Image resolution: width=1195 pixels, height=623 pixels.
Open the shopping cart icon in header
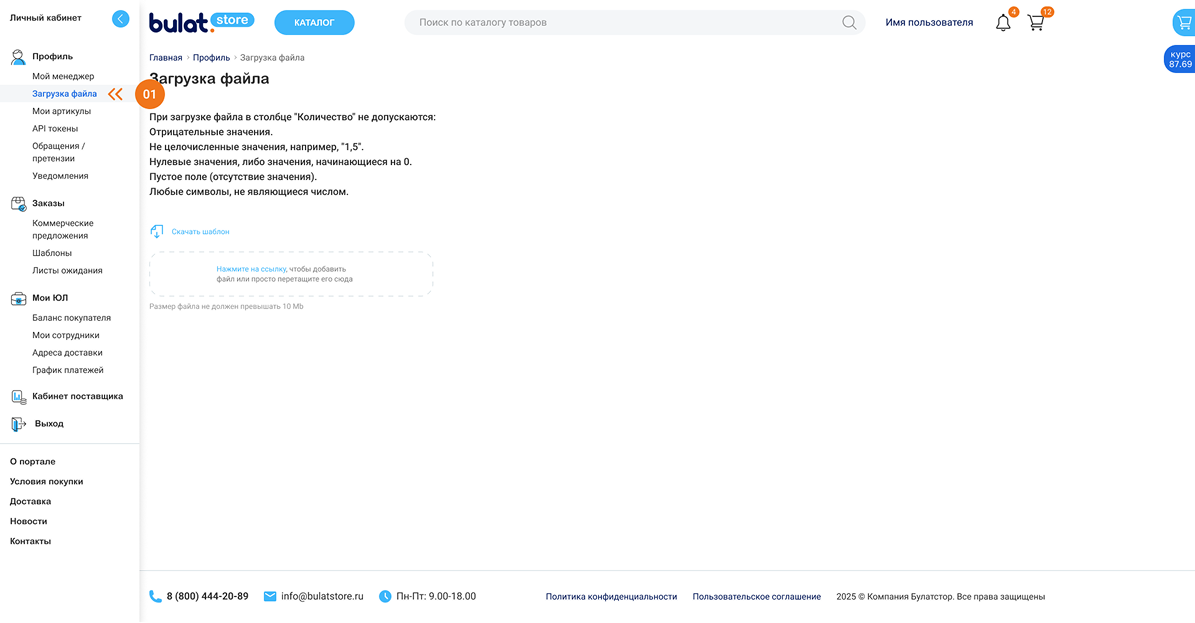click(x=1036, y=22)
